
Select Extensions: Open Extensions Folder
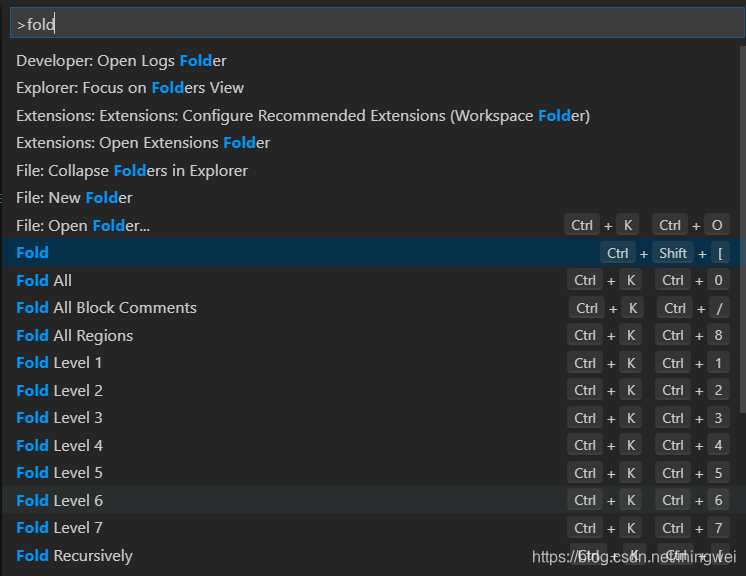371,143
